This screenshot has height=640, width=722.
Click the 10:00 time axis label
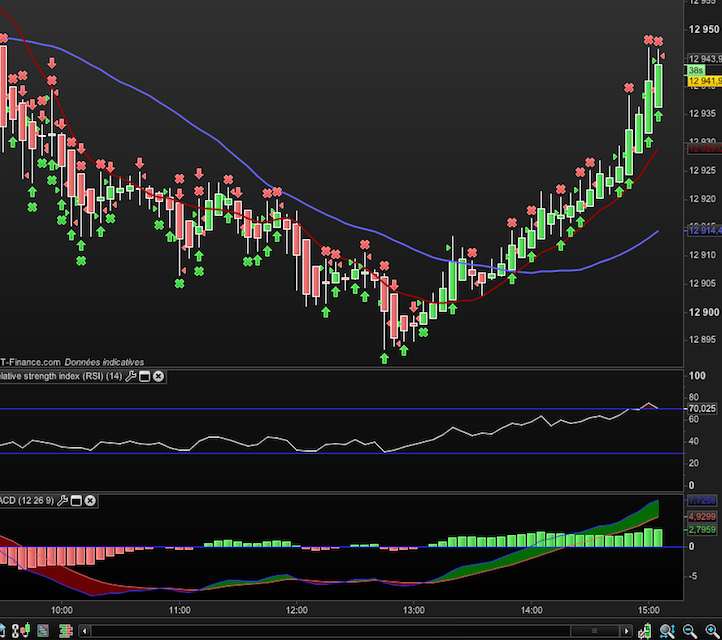pos(62,611)
